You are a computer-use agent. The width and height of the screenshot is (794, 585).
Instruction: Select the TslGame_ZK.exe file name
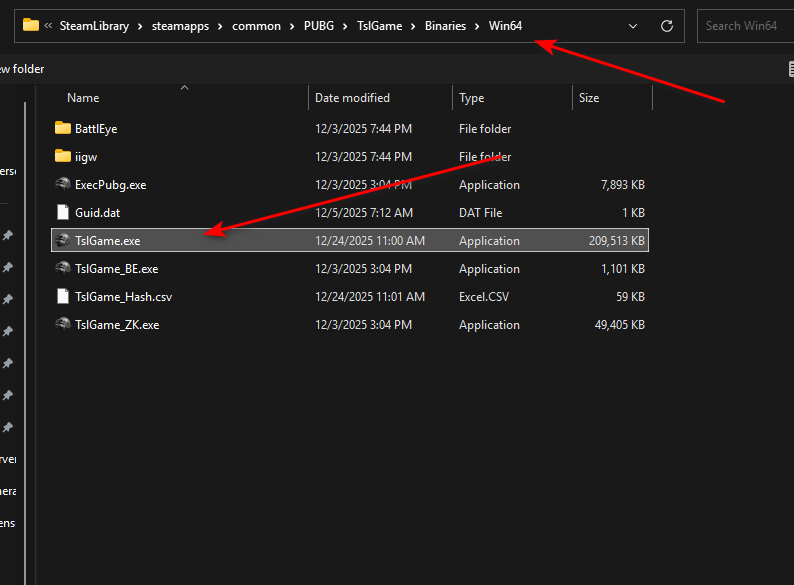coord(117,325)
